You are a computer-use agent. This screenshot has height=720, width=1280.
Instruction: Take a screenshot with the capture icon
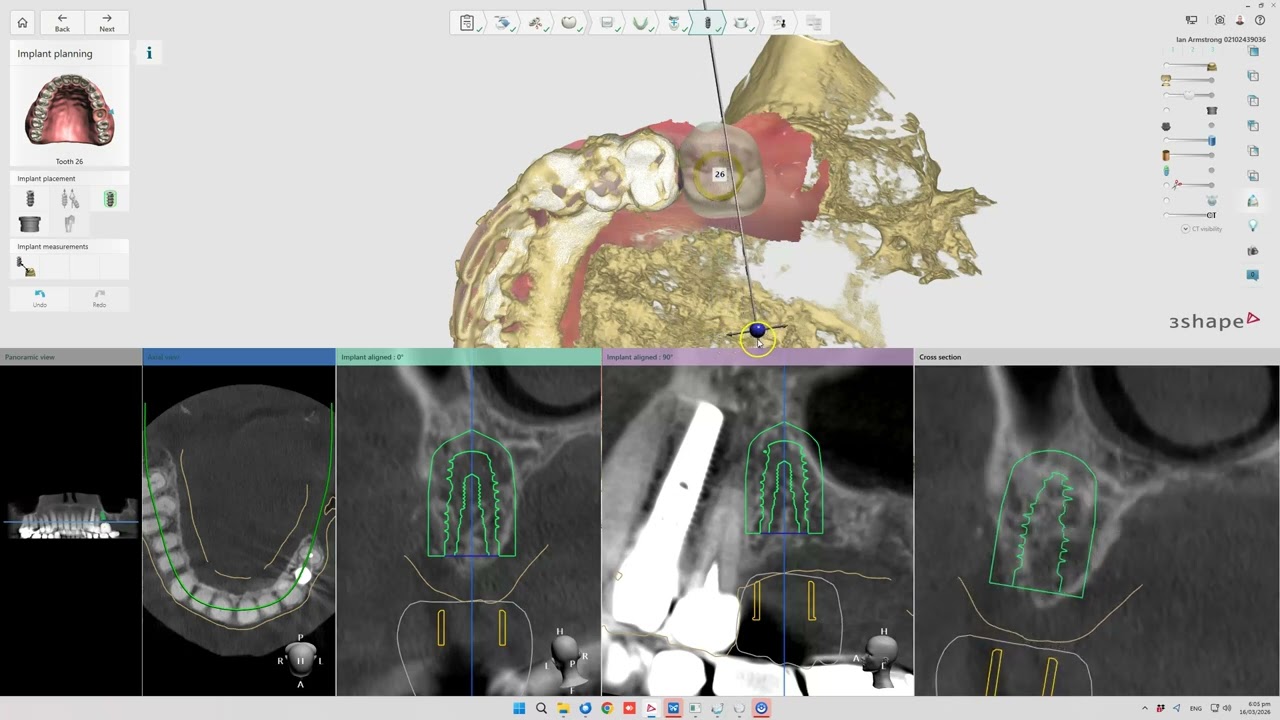tap(1219, 20)
